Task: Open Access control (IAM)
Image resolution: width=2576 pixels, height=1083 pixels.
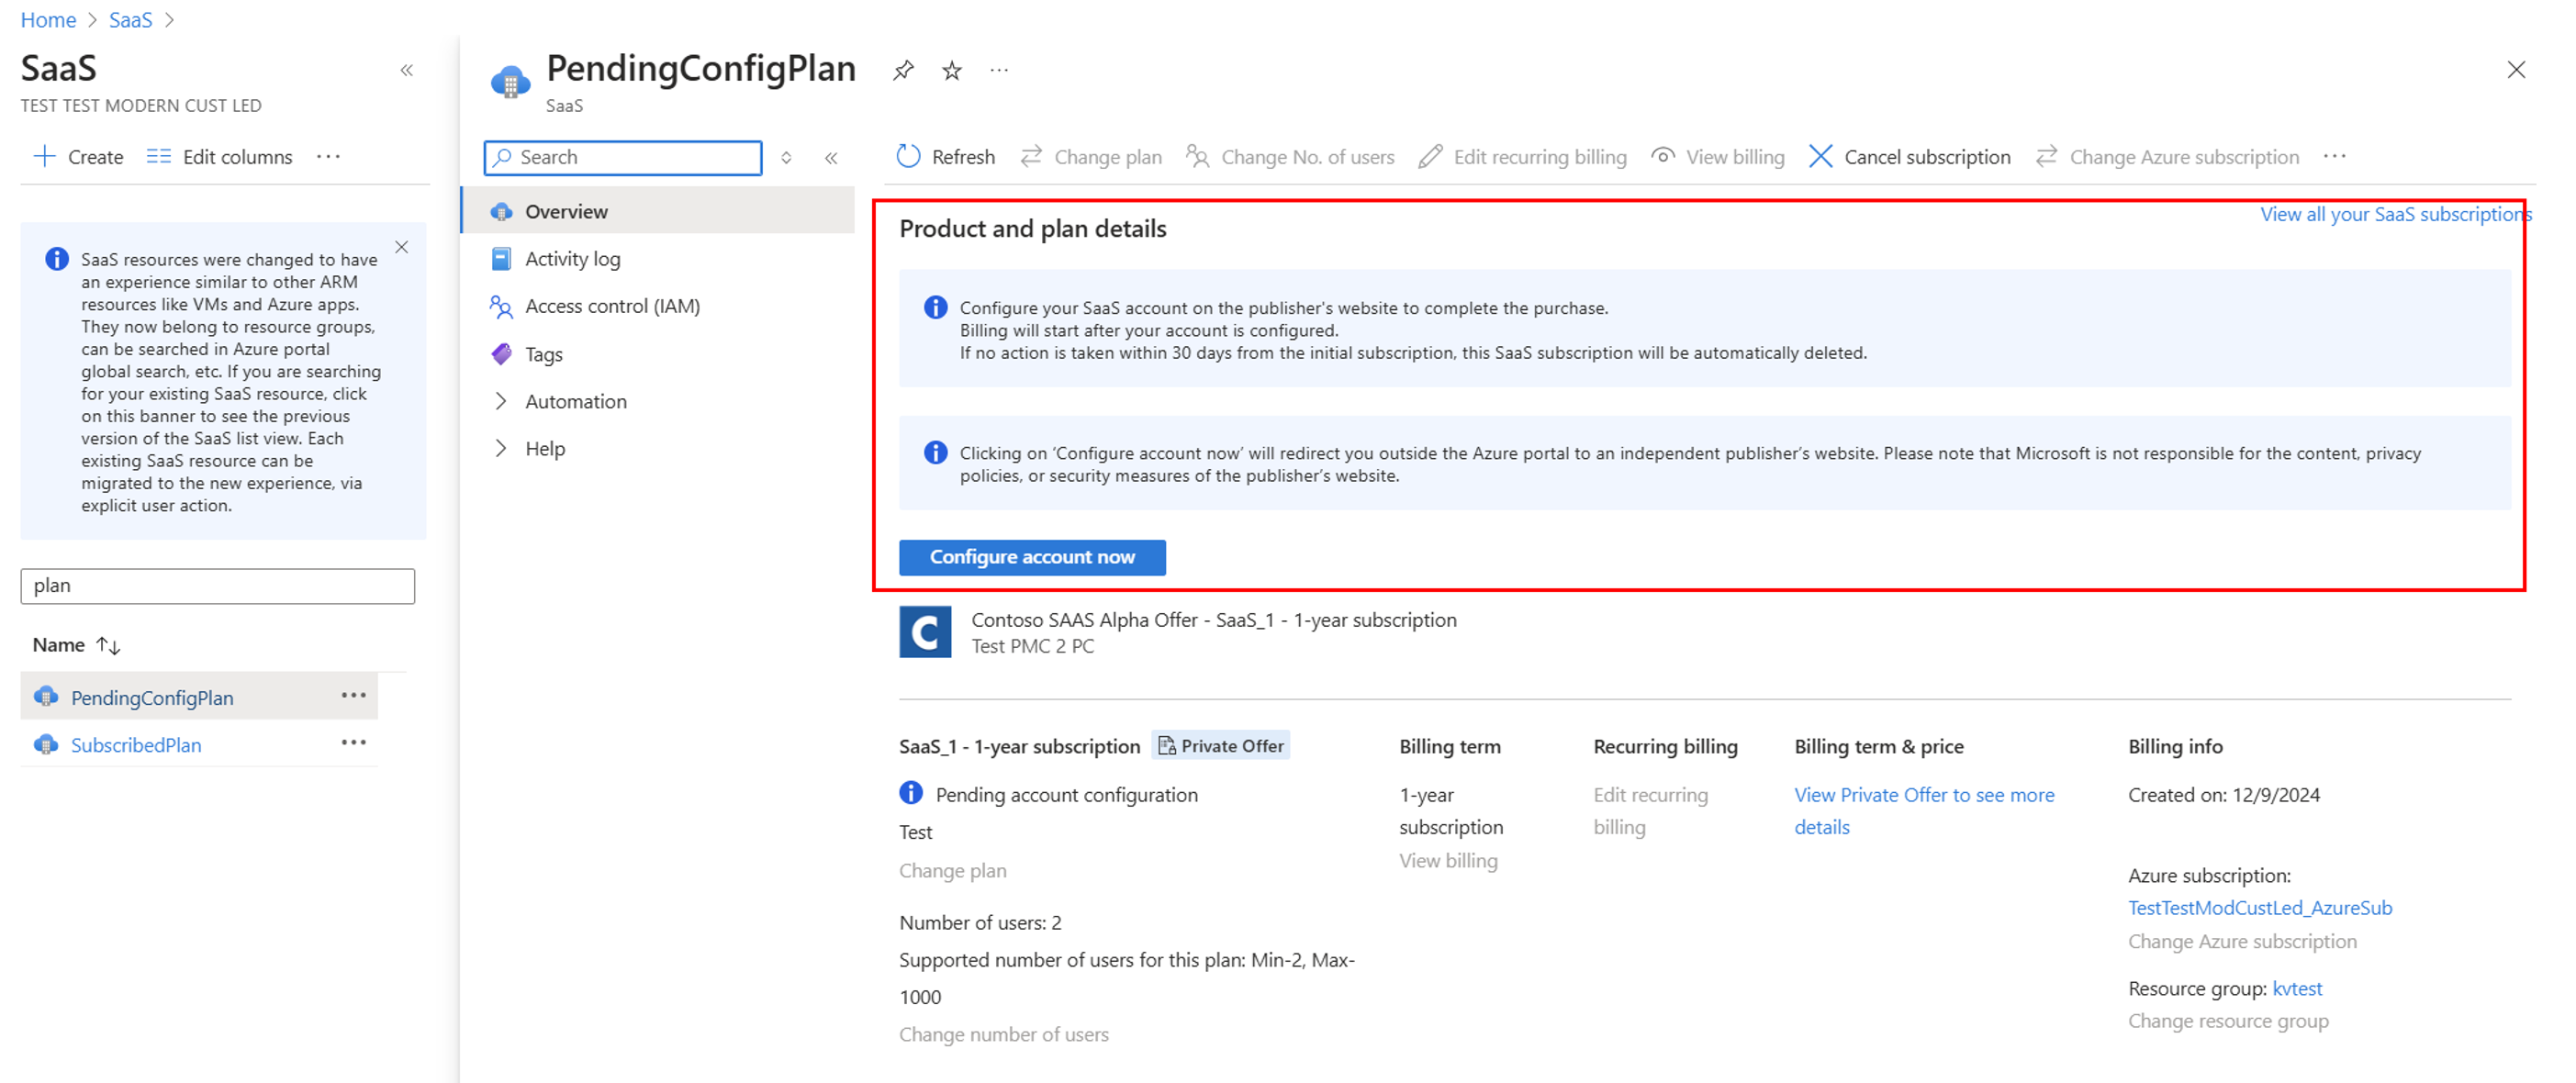Action: tap(612, 306)
